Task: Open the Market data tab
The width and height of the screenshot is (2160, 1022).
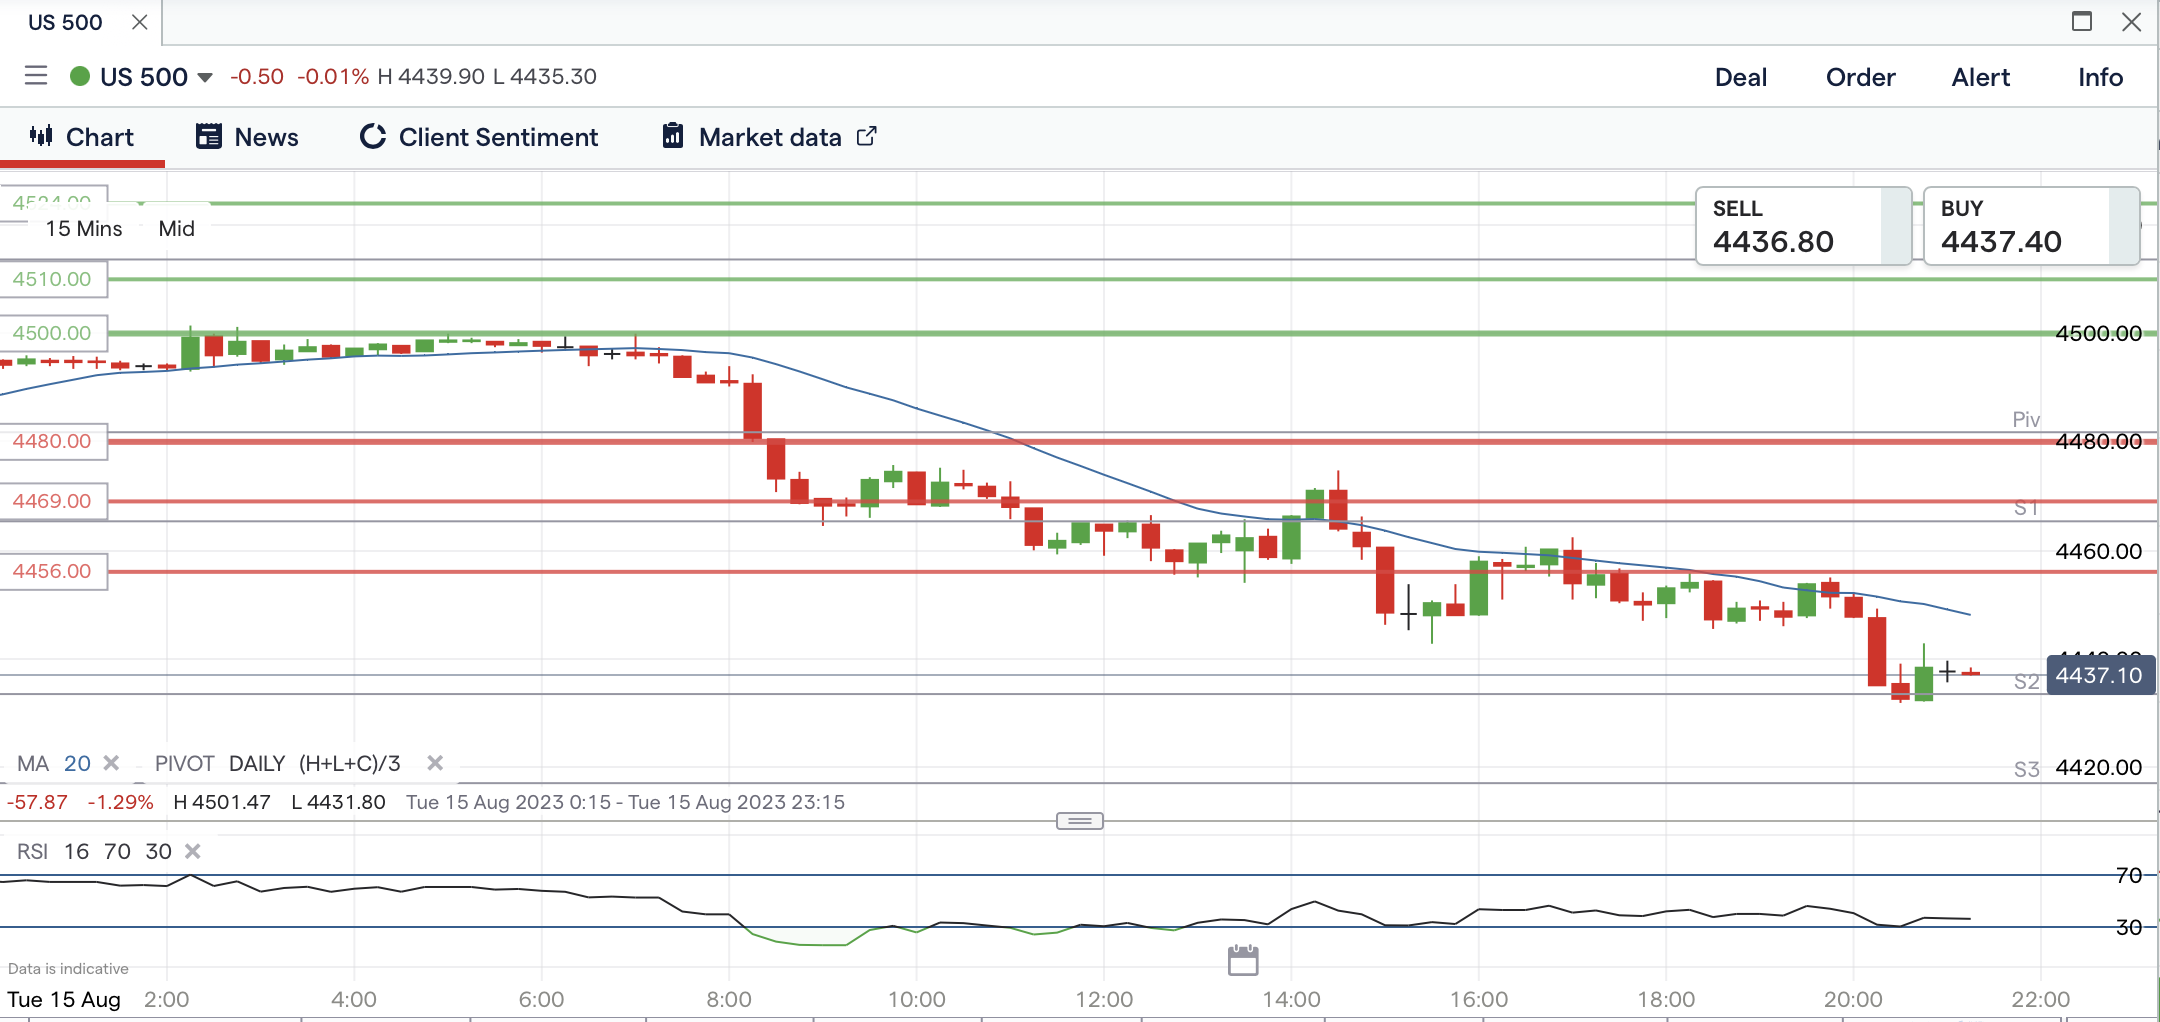Action: point(769,137)
